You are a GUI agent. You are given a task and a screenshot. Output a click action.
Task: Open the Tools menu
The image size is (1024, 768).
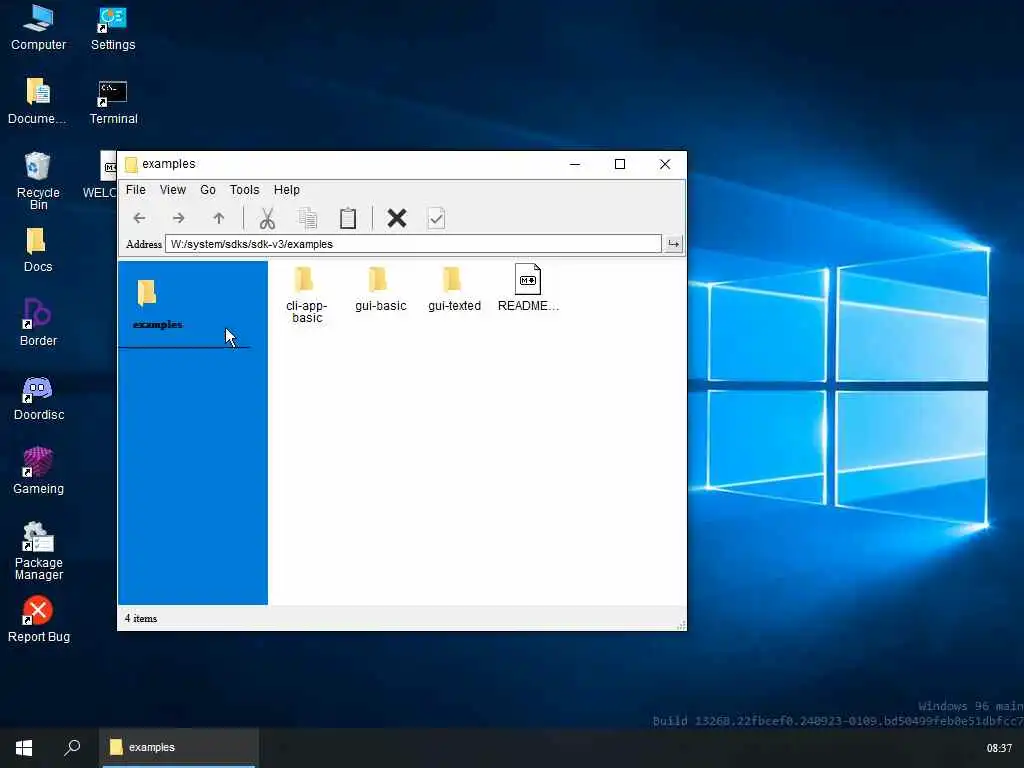click(x=244, y=190)
